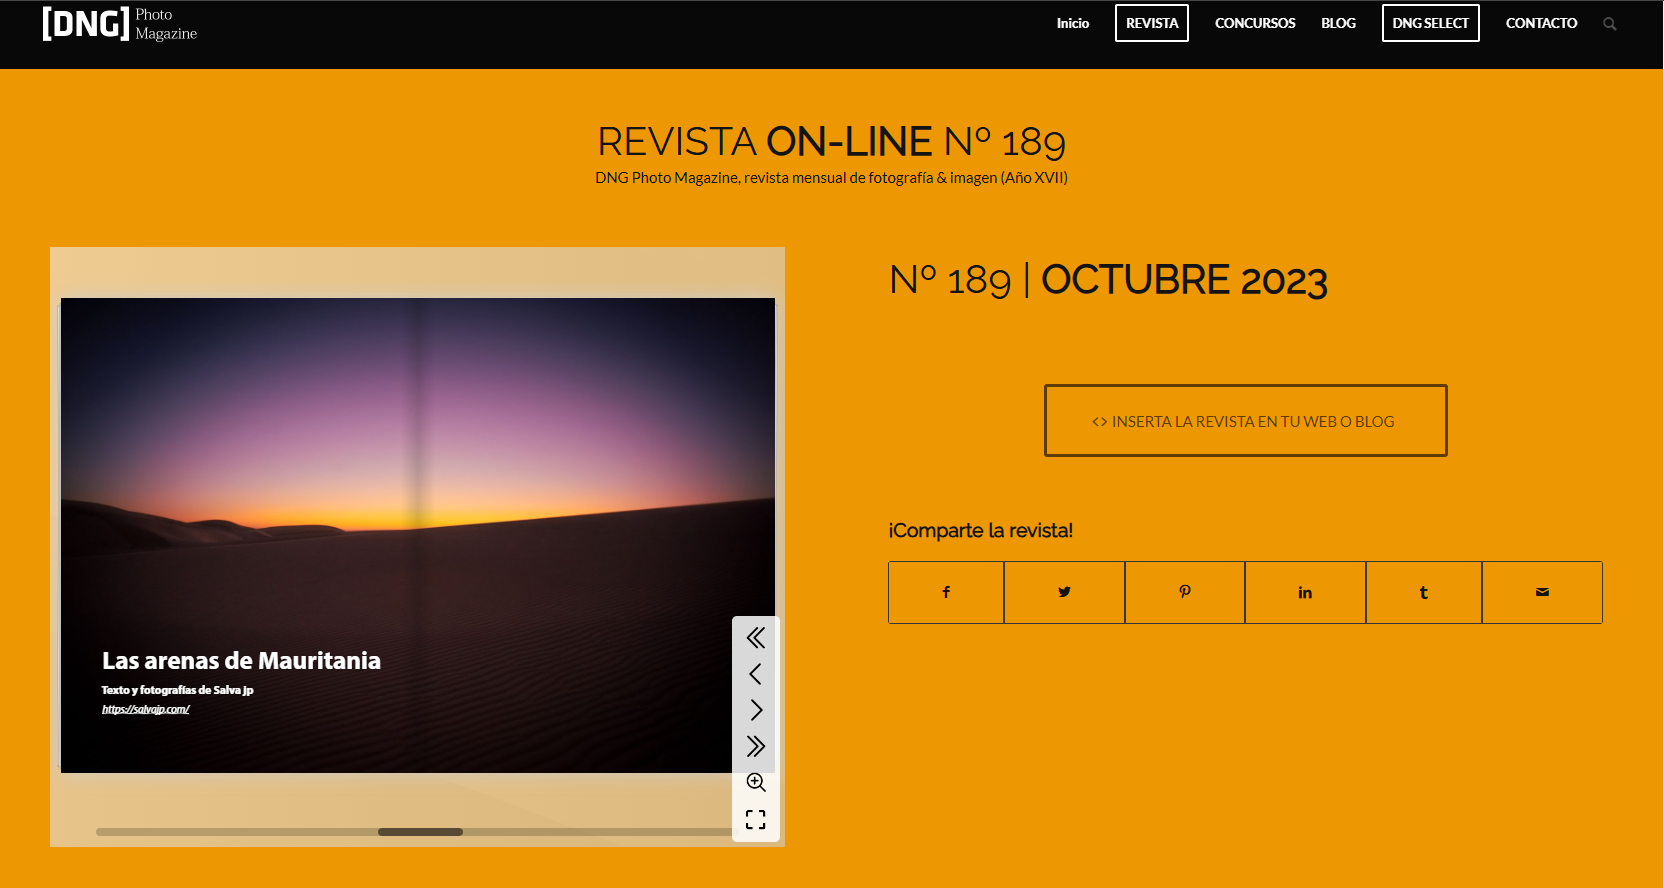Click the page progress slider handle
The height and width of the screenshot is (888, 1664).
[420, 832]
